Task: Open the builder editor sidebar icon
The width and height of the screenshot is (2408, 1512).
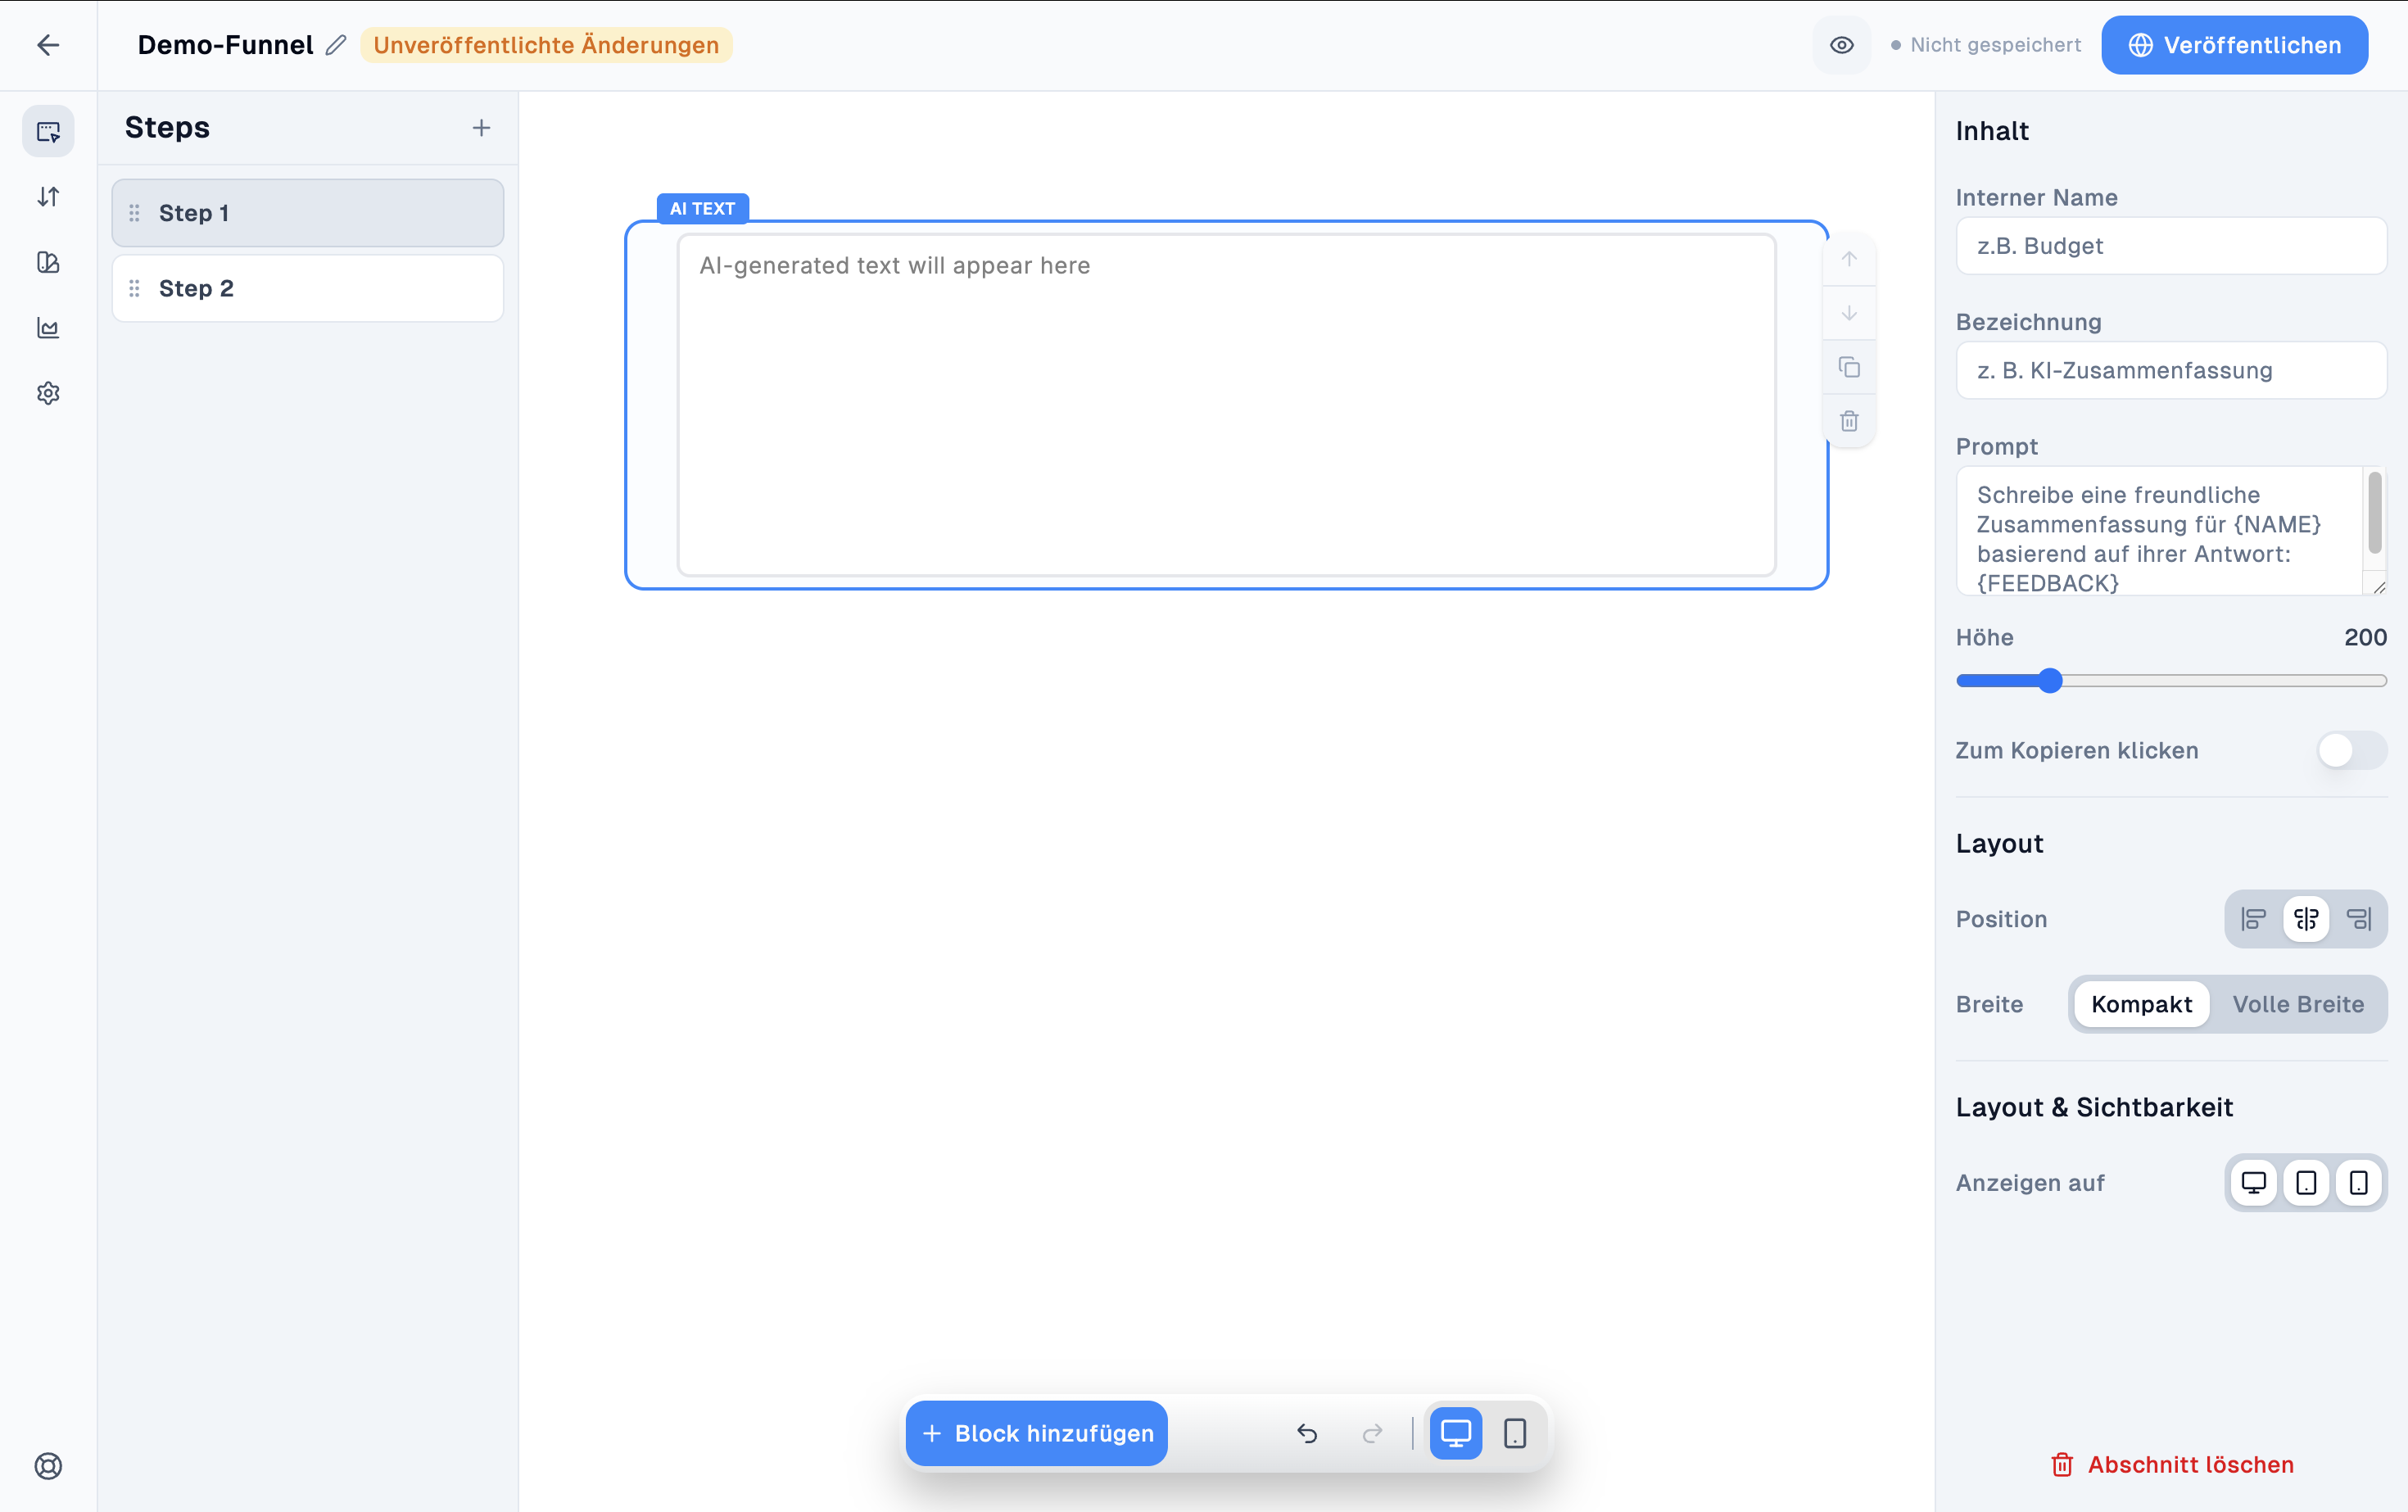Action: tap(48, 131)
